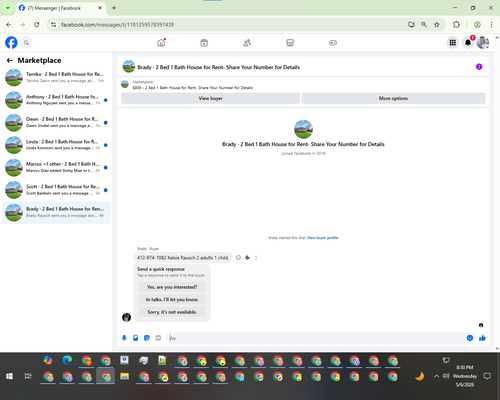The image size is (500, 400).
Task: Open the Facebook search icon
Action: tap(26, 43)
